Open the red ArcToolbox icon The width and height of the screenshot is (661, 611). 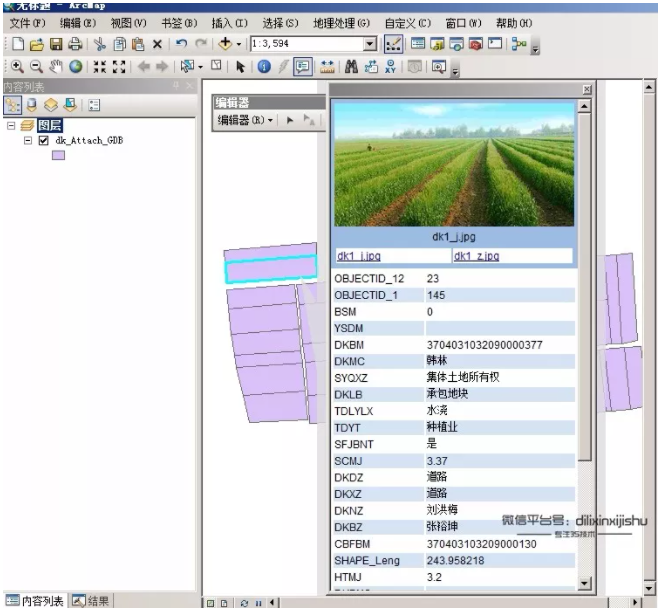tap(476, 43)
